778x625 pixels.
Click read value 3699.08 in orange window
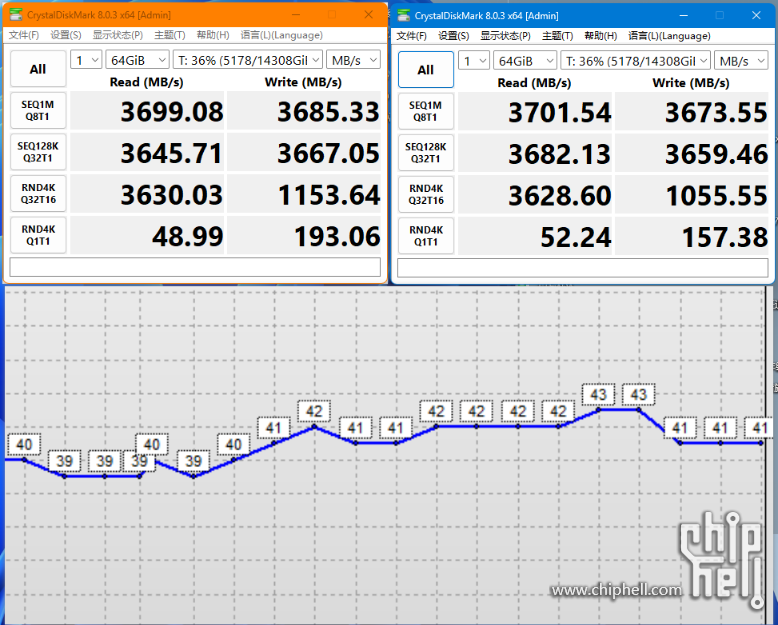click(x=147, y=111)
